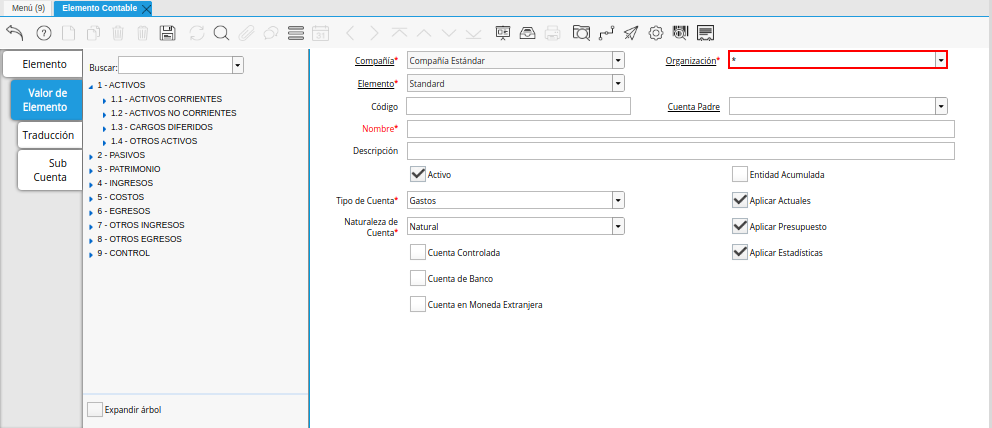Open the settings gear icon
992x428 pixels.
coord(656,33)
